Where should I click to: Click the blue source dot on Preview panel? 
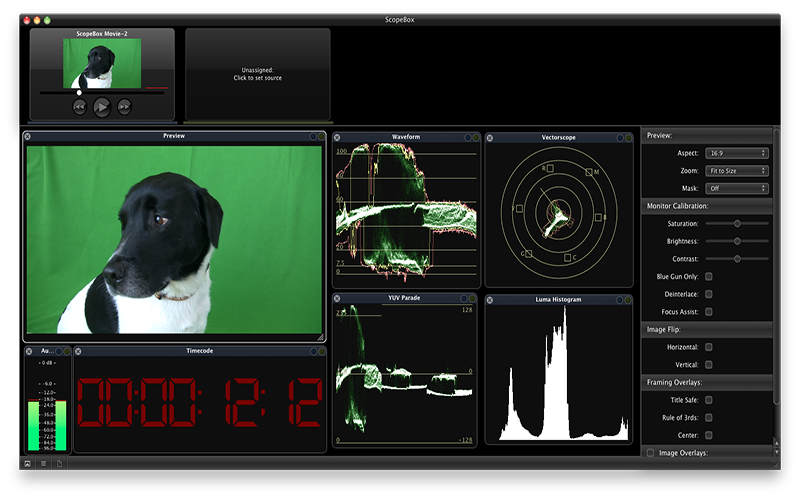tap(313, 136)
